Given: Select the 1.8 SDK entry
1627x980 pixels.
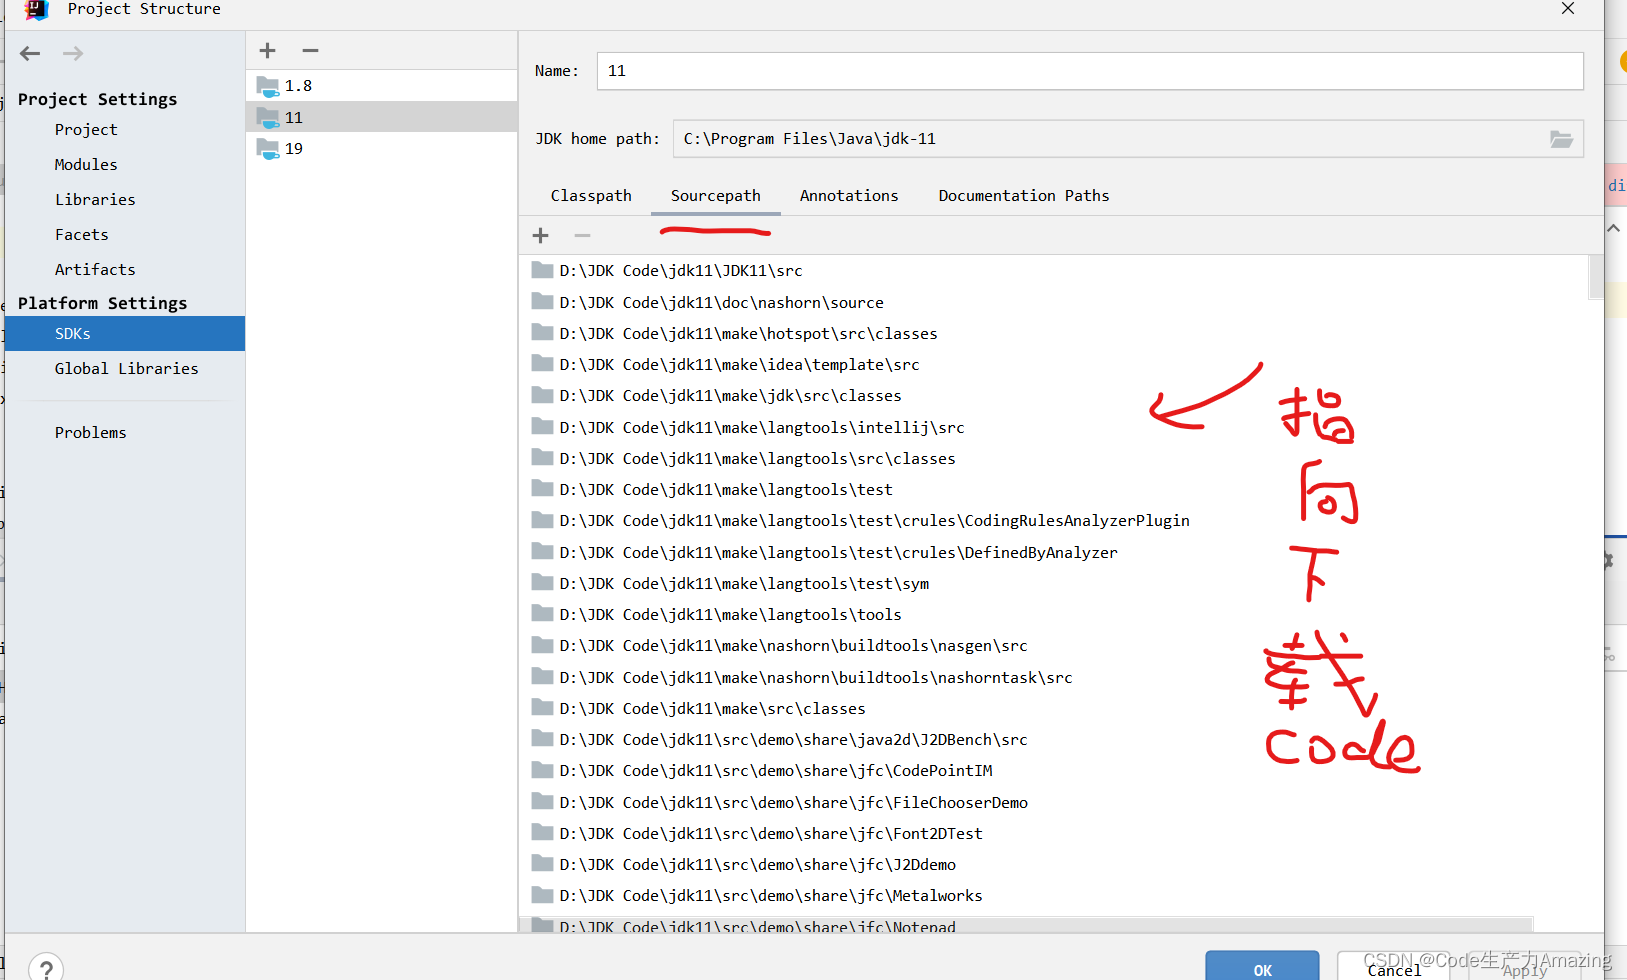Looking at the screenshot, I should pos(297,85).
